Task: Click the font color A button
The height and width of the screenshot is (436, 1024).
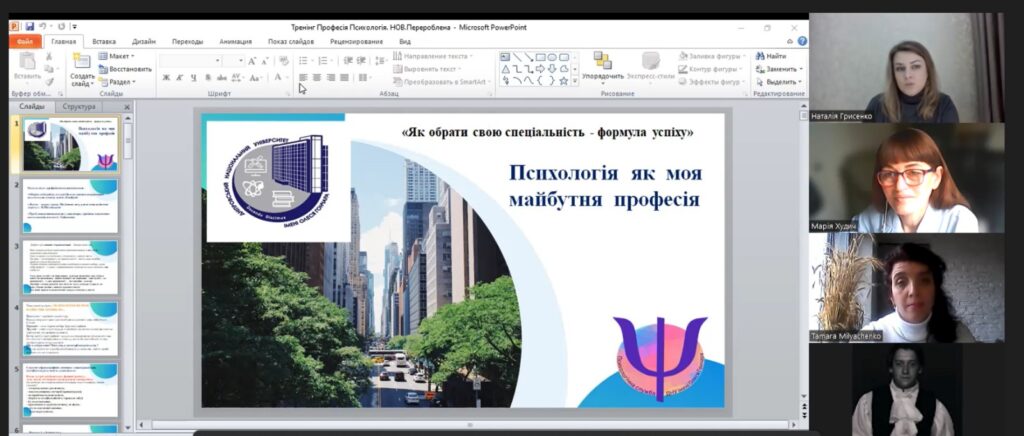Action: pyautogui.click(x=278, y=77)
